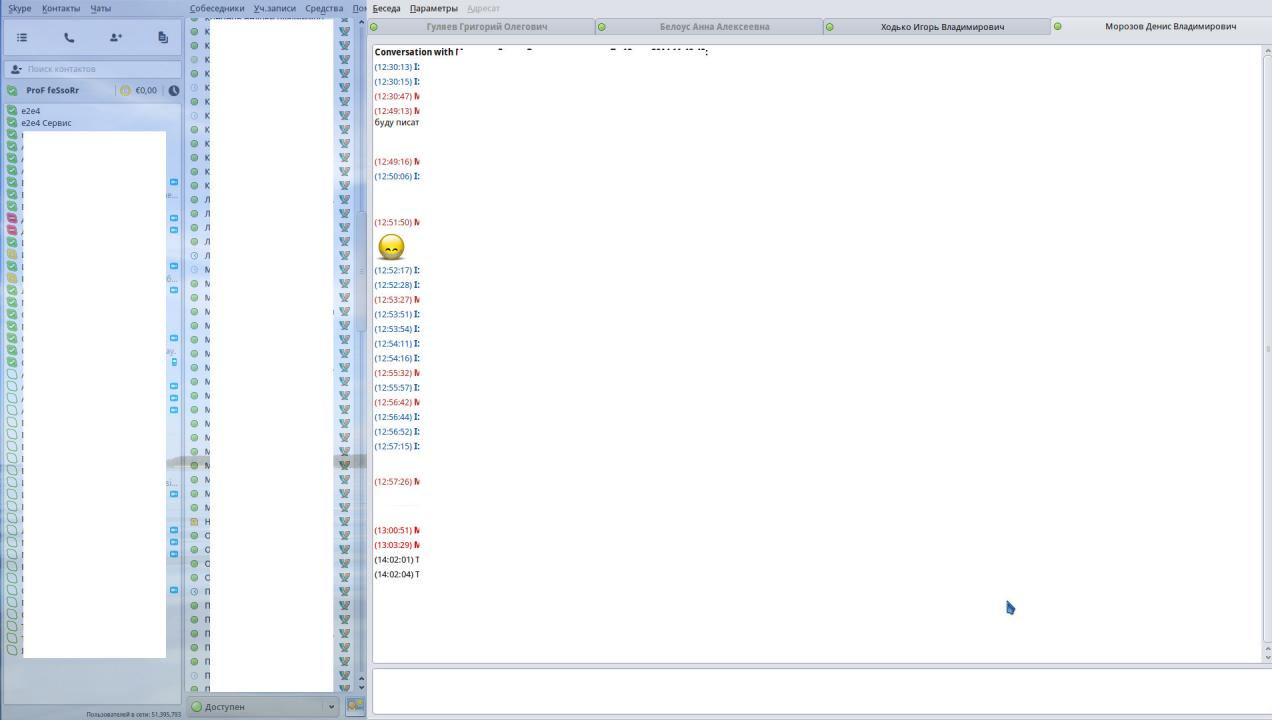Screen dimensions: 1272x720
Task: Click the (12:30:47) message timestamp
Action: (x=393, y=96)
